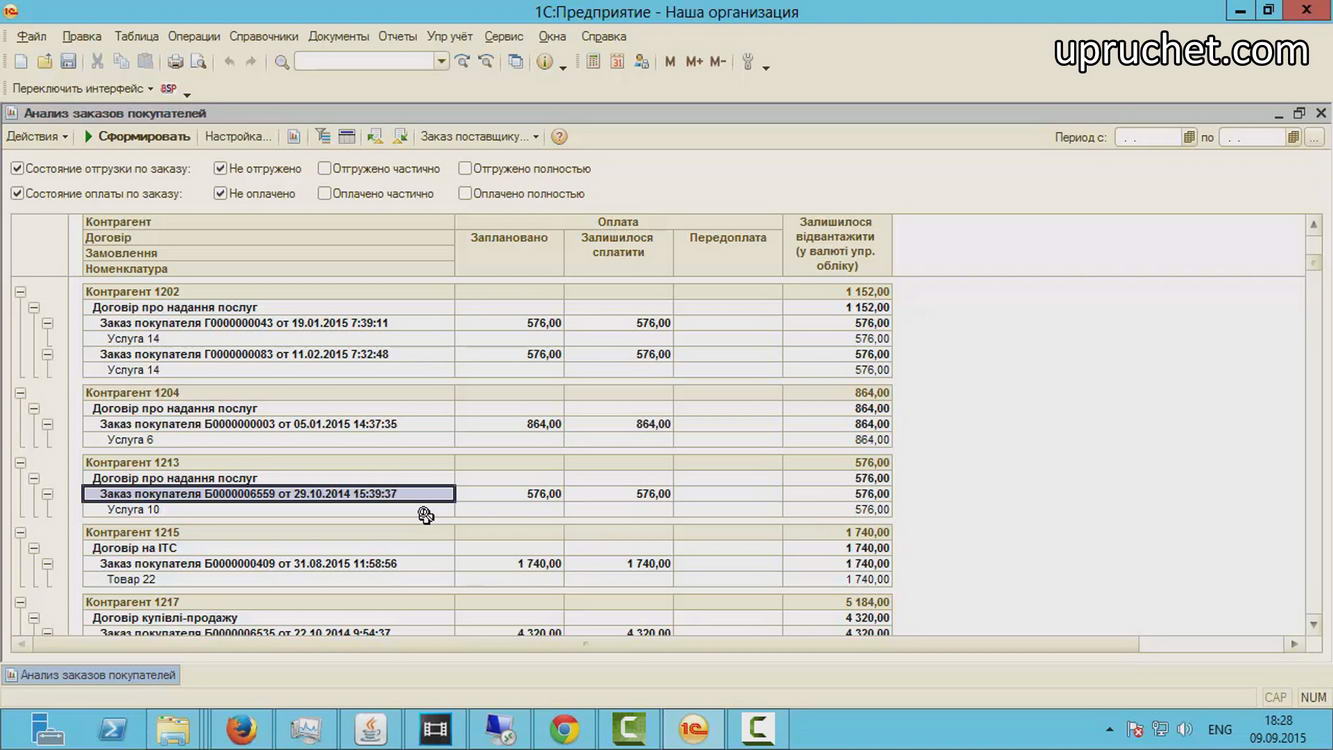Screen dimensions: 1333x750
Task: Collapse order Г0000000043 row
Action: pyautogui.click(x=47, y=323)
